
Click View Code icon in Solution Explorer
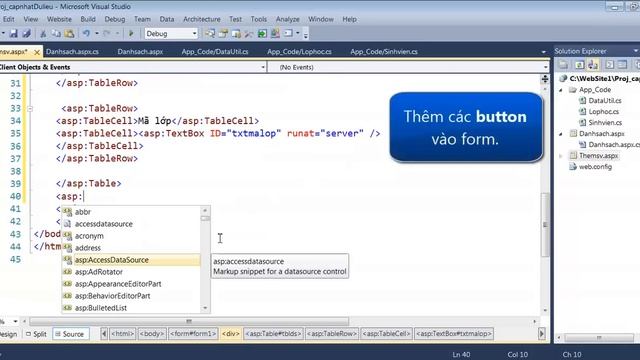pyautogui.click(x=609, y=64)
